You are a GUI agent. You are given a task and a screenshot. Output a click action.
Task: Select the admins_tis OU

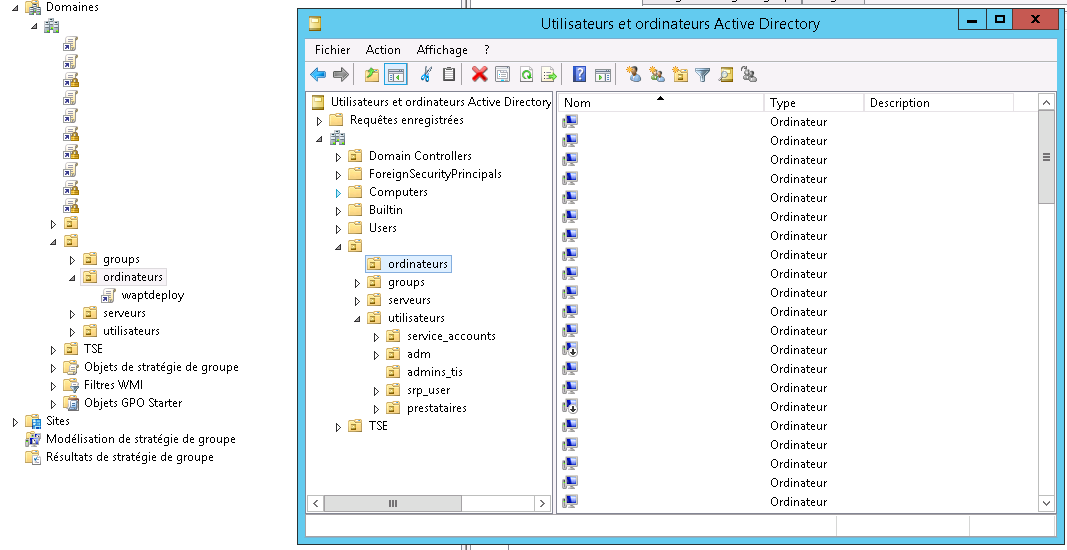pos(434,372)
